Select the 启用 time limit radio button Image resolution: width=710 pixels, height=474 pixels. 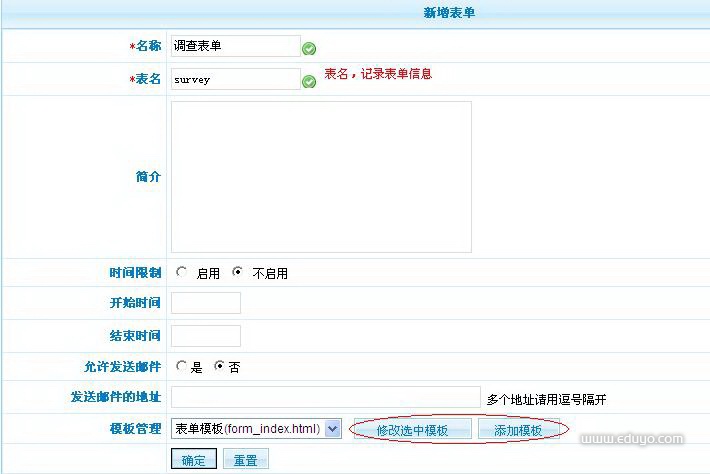(181, 272)
